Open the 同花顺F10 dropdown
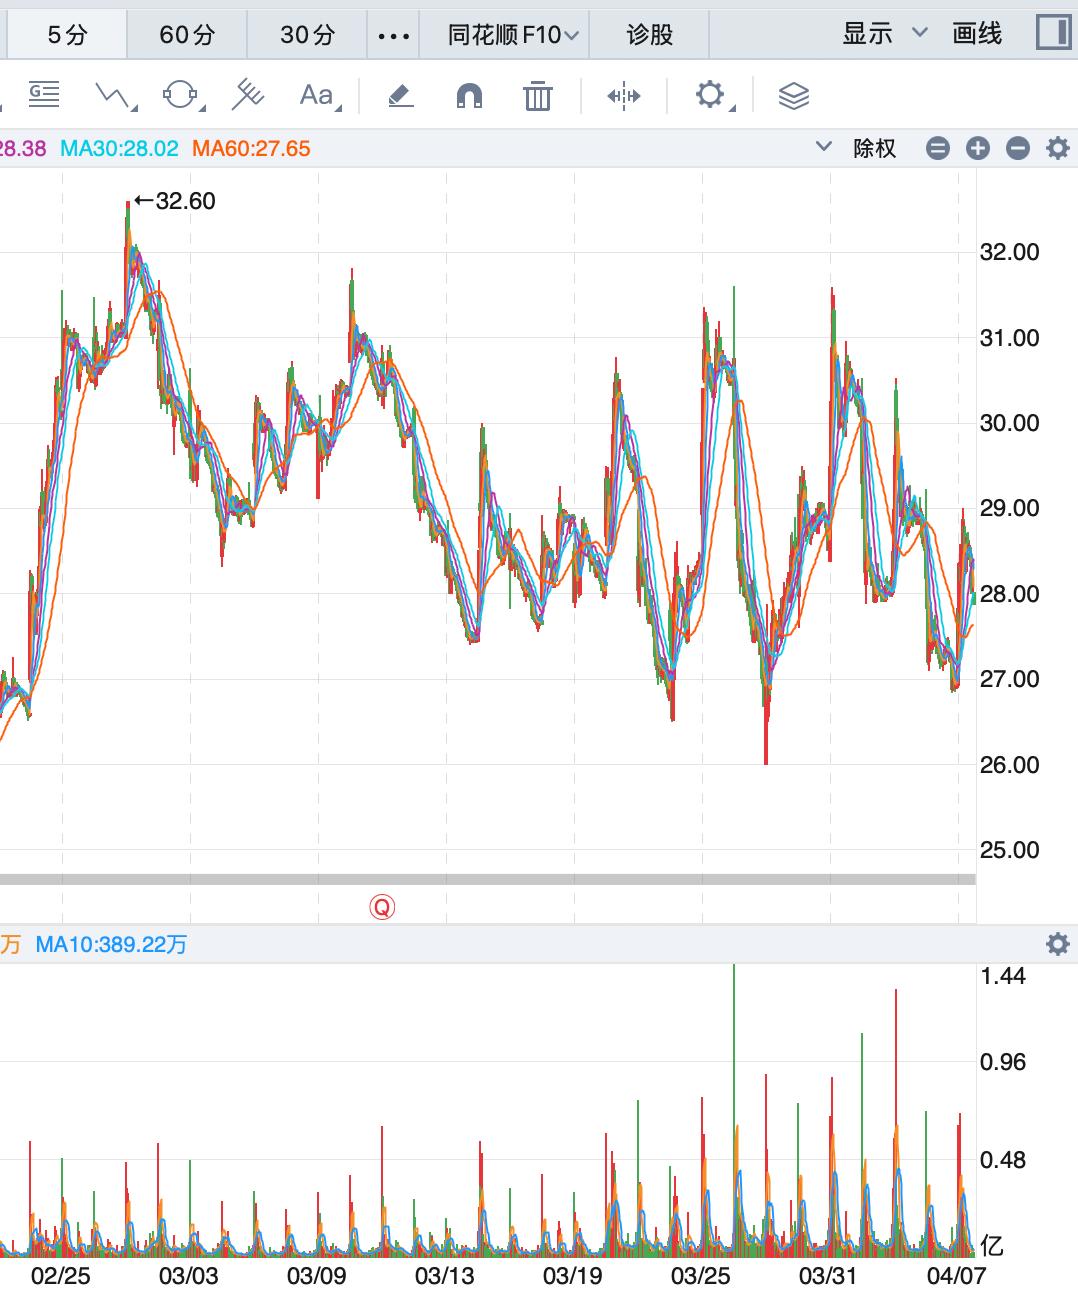This screenshot has height=1292, width=1078. tap(512, 35)
